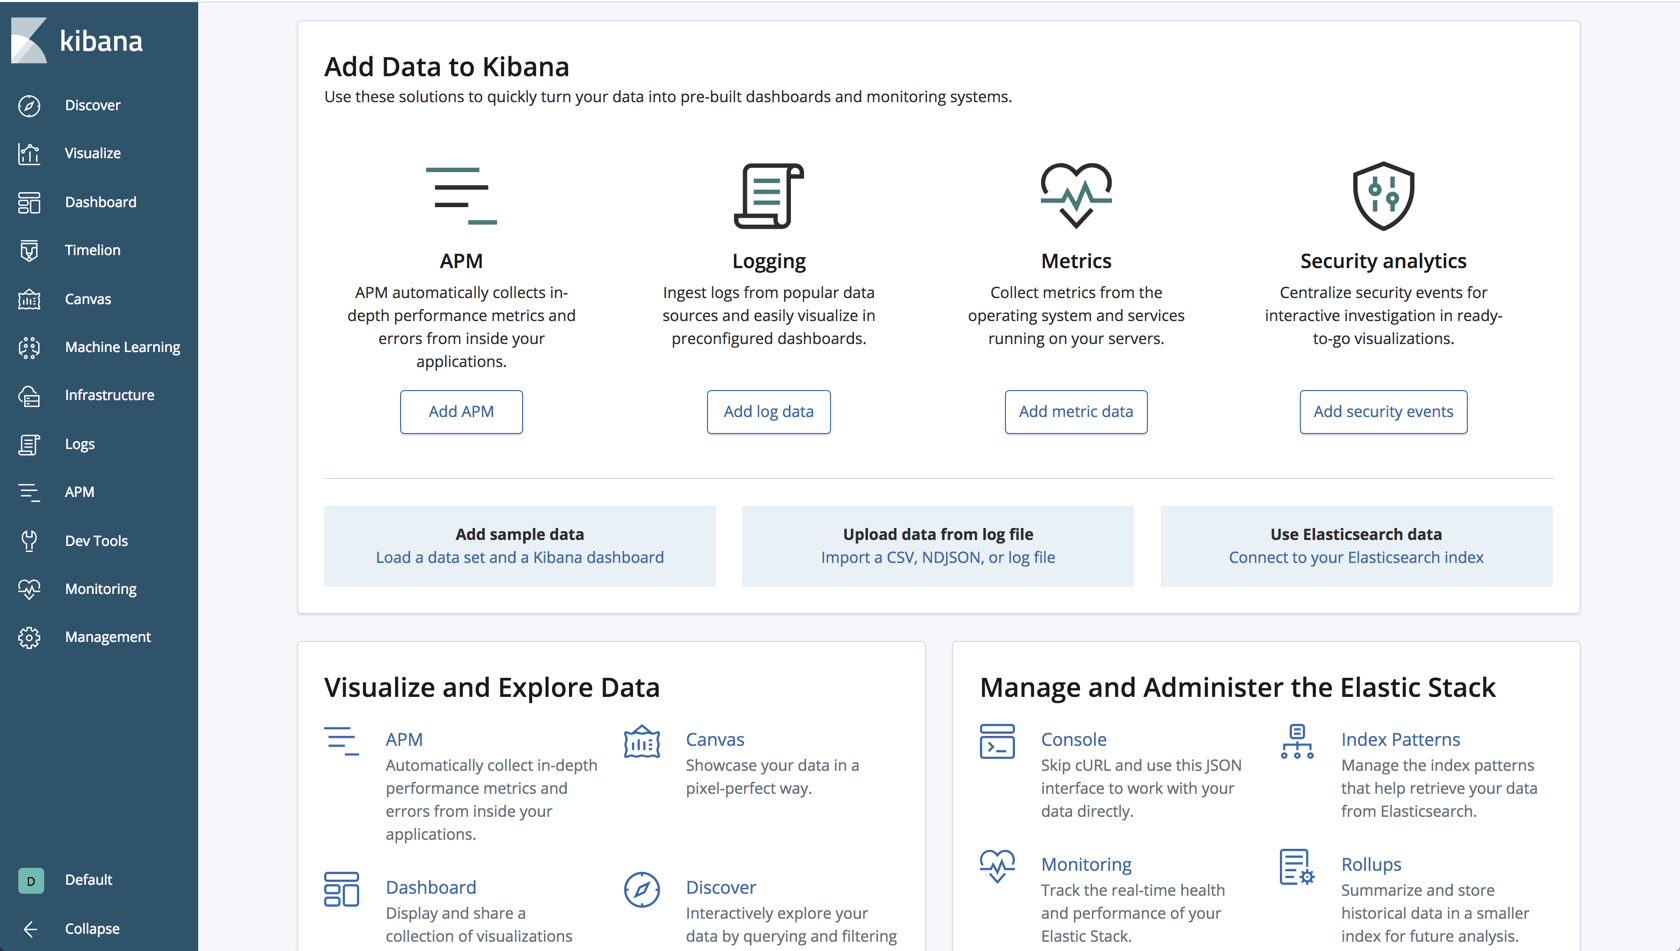Select Discover label in sidebar
The height and width of the screenshot is (951, 1680).
[93, 105]
